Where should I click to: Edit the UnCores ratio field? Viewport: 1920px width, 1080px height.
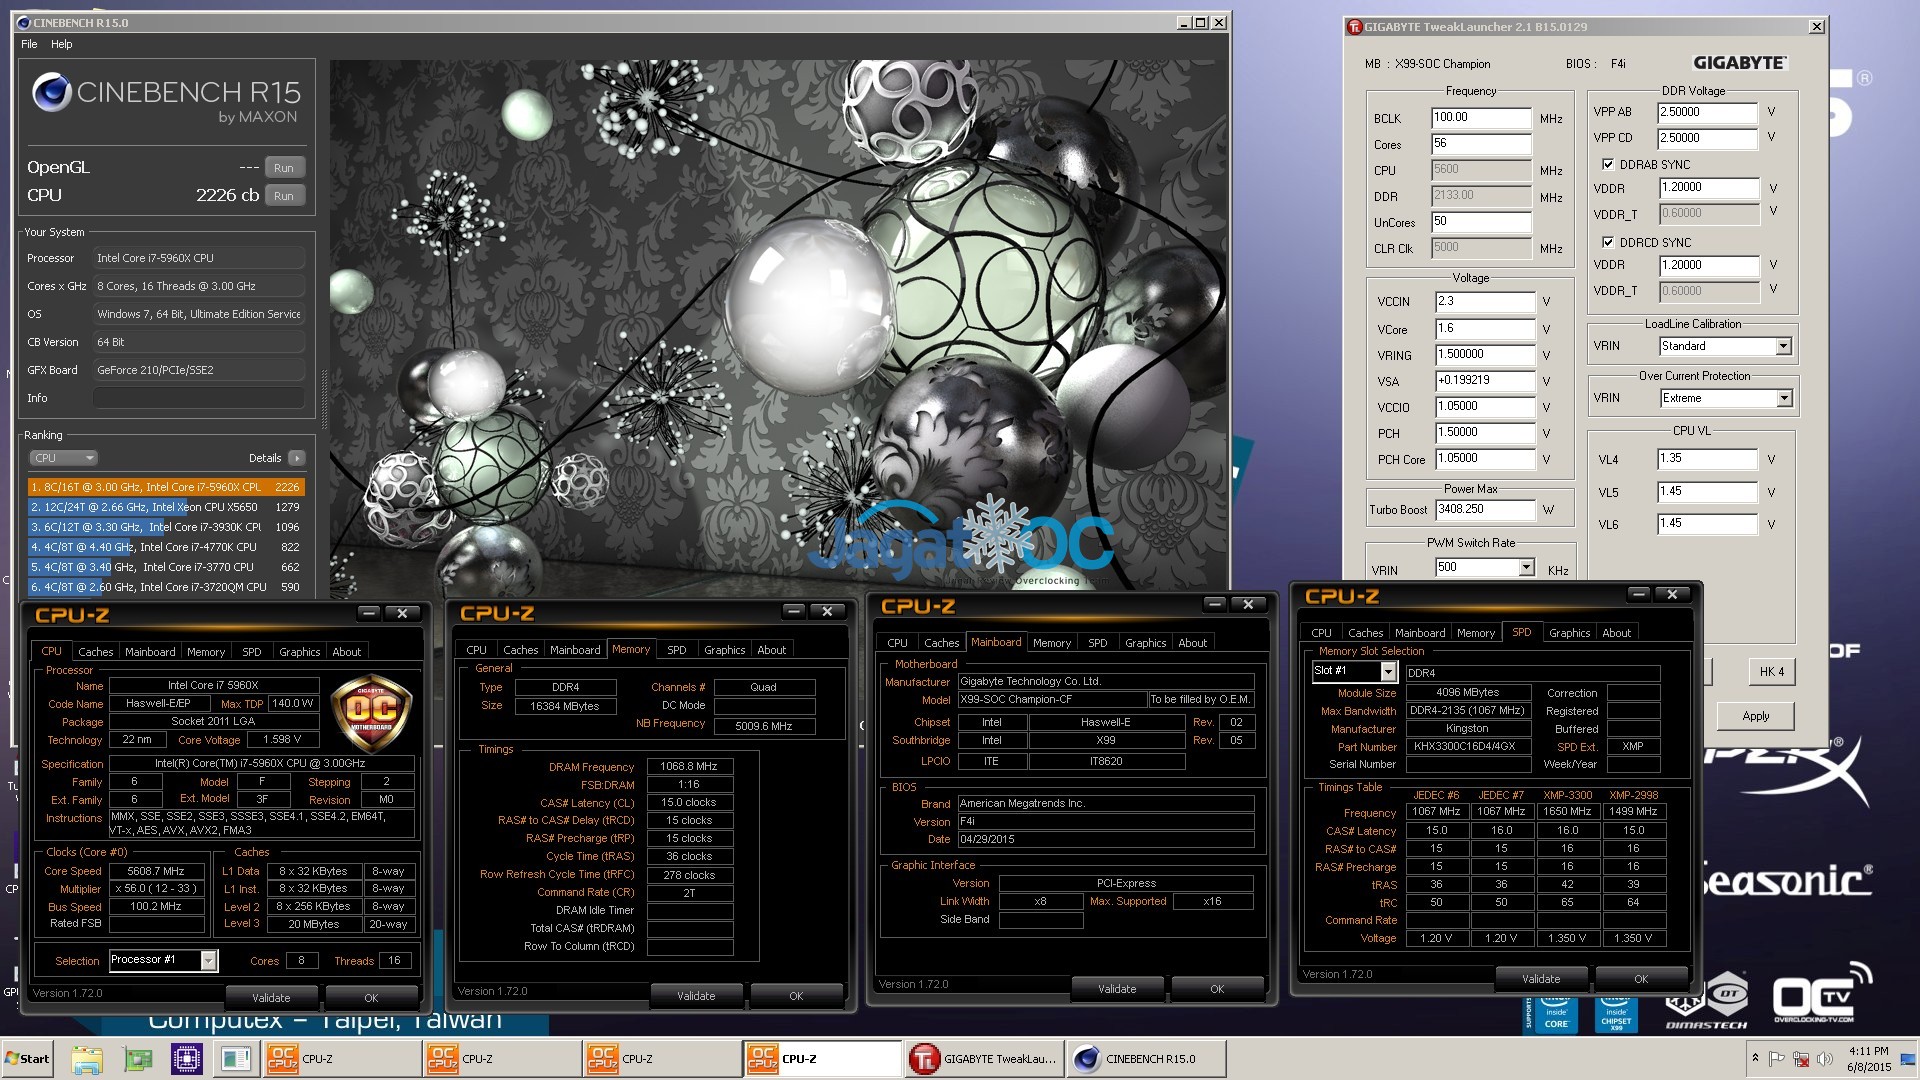coord(1480,222)
